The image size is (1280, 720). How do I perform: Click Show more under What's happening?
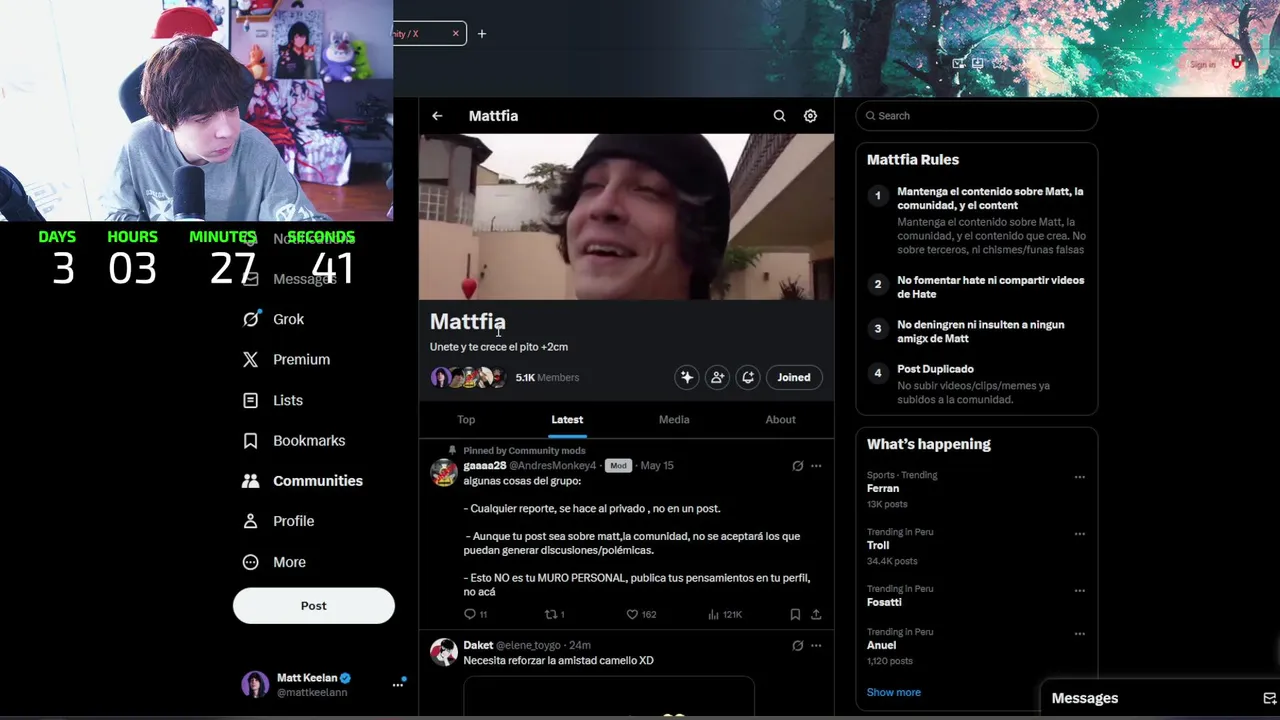tap(894, 692)
